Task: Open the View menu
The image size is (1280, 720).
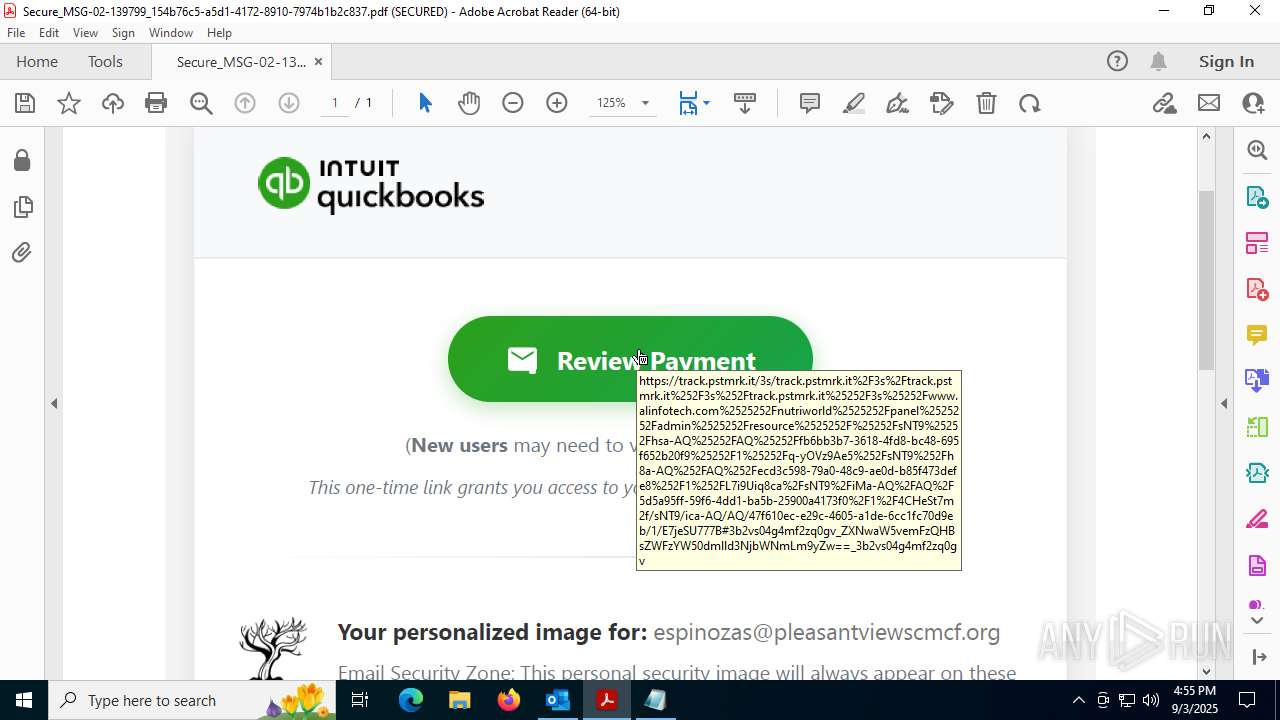Action: (x=85, y=33)
